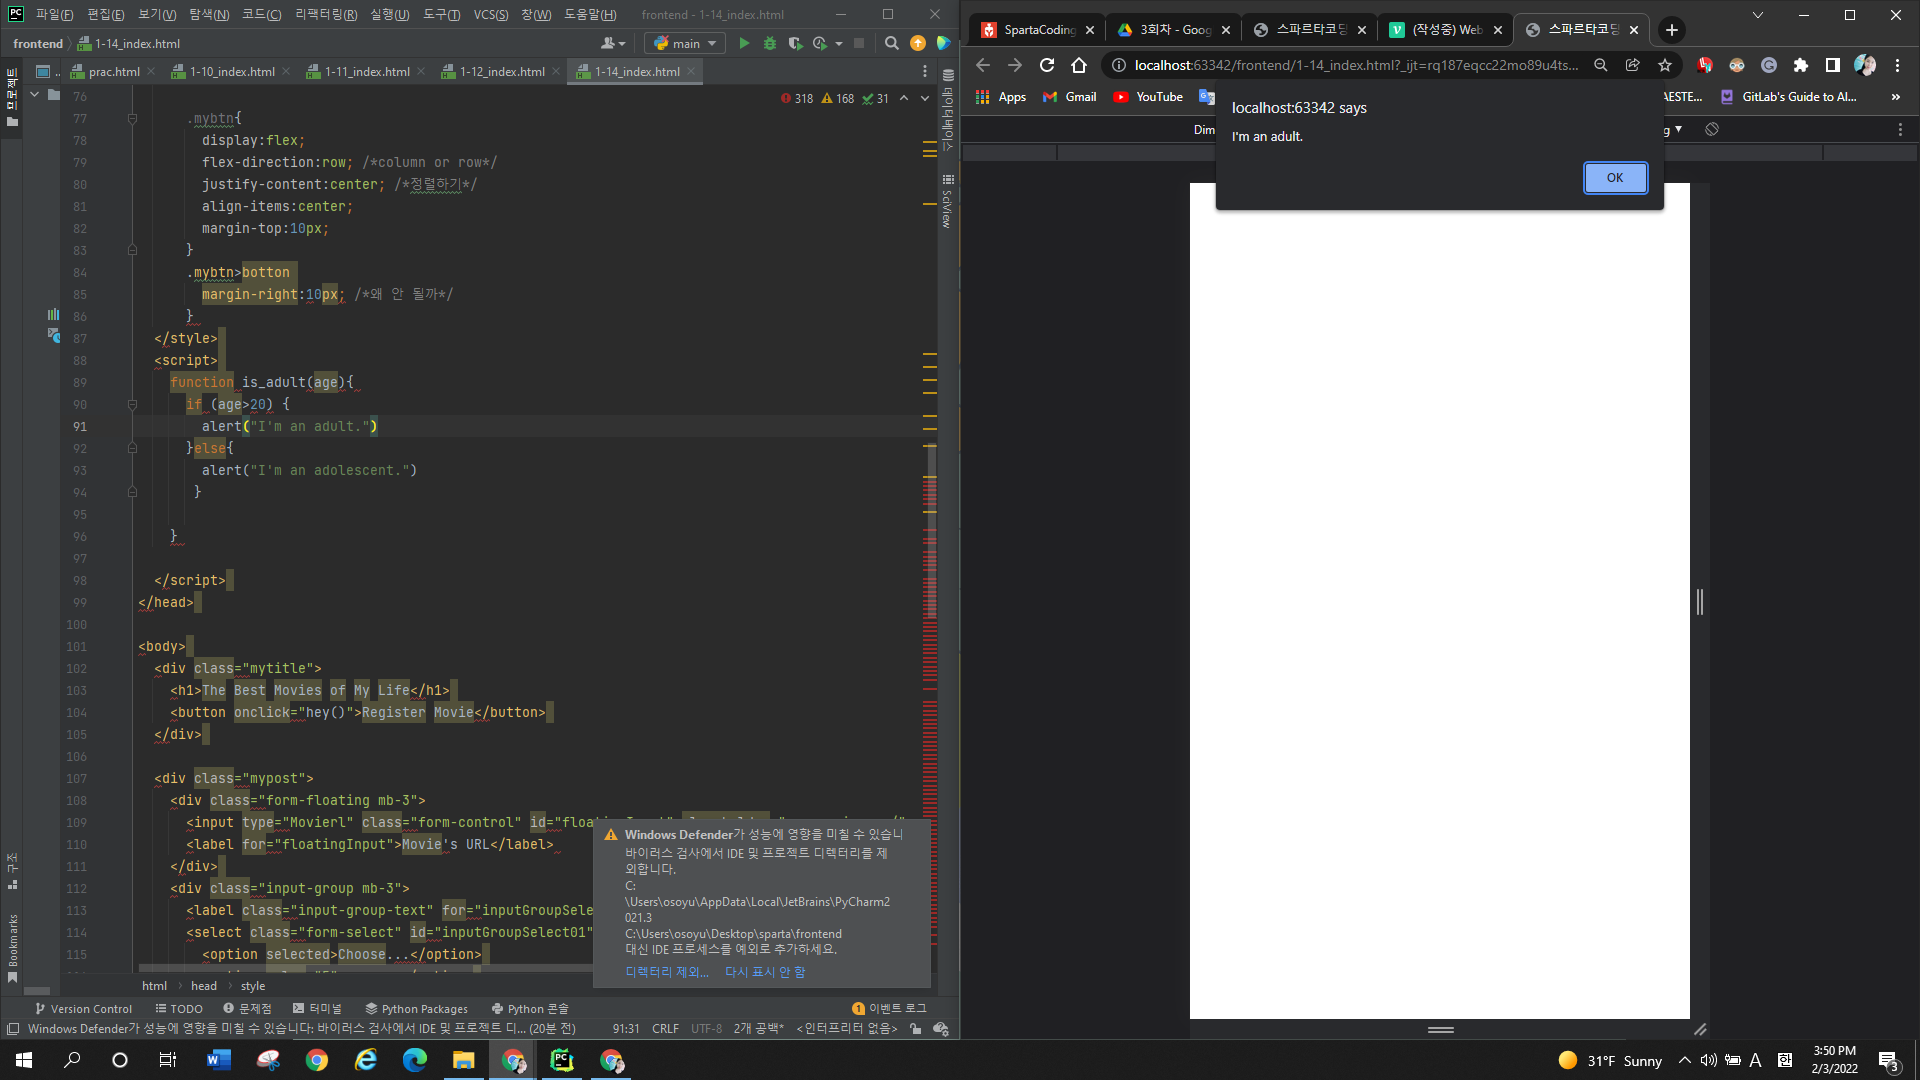Open the Database side panel icon
This screenshot has height=1080, width=1920.
click(948, 75)
